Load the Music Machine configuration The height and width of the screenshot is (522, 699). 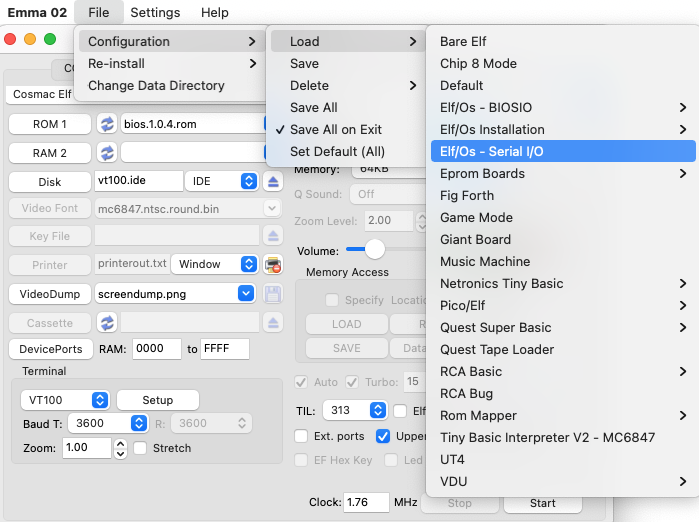563,261
